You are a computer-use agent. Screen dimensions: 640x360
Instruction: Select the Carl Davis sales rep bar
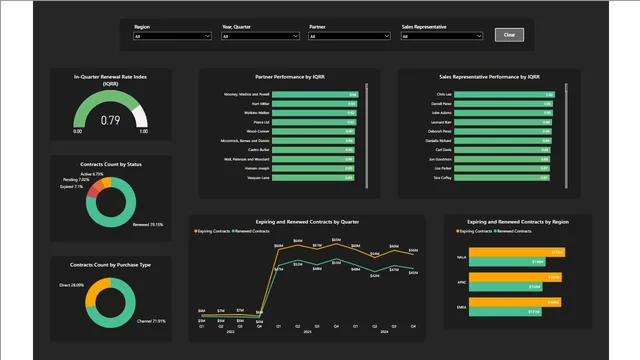click(x=502, y=150)
